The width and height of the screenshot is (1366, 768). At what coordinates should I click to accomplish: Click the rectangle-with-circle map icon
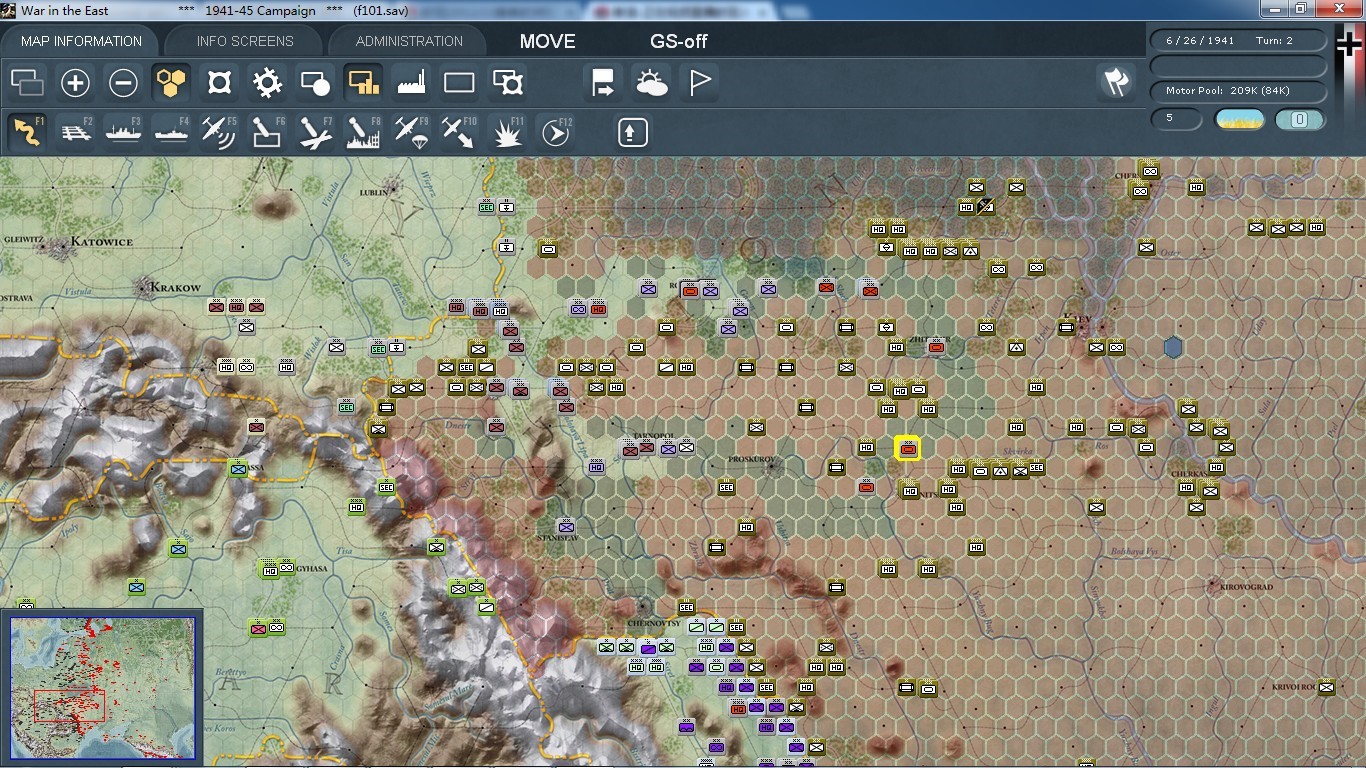click(x=315, y=82)
